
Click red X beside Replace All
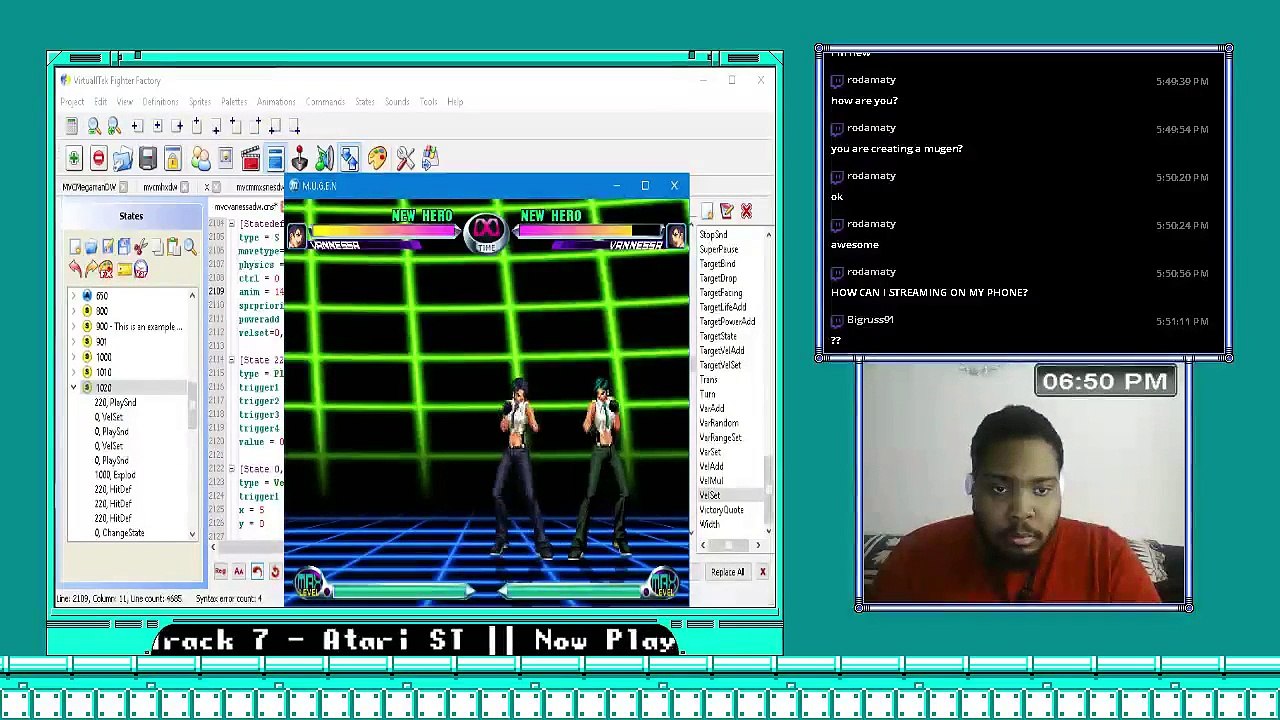coord(762,572)
